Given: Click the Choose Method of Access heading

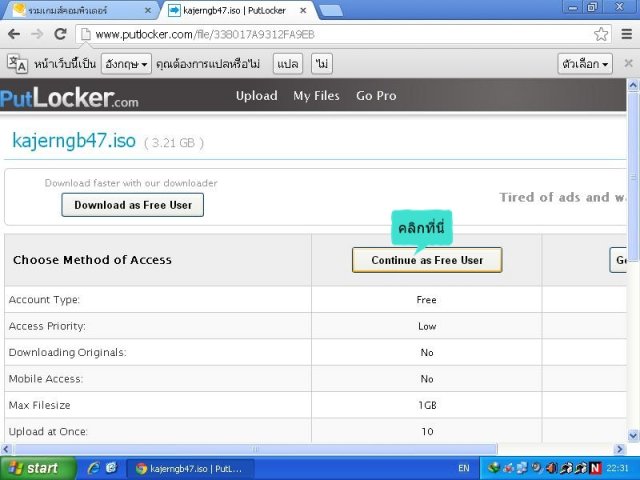Looking at the screenshot, I should pos(92,260).
